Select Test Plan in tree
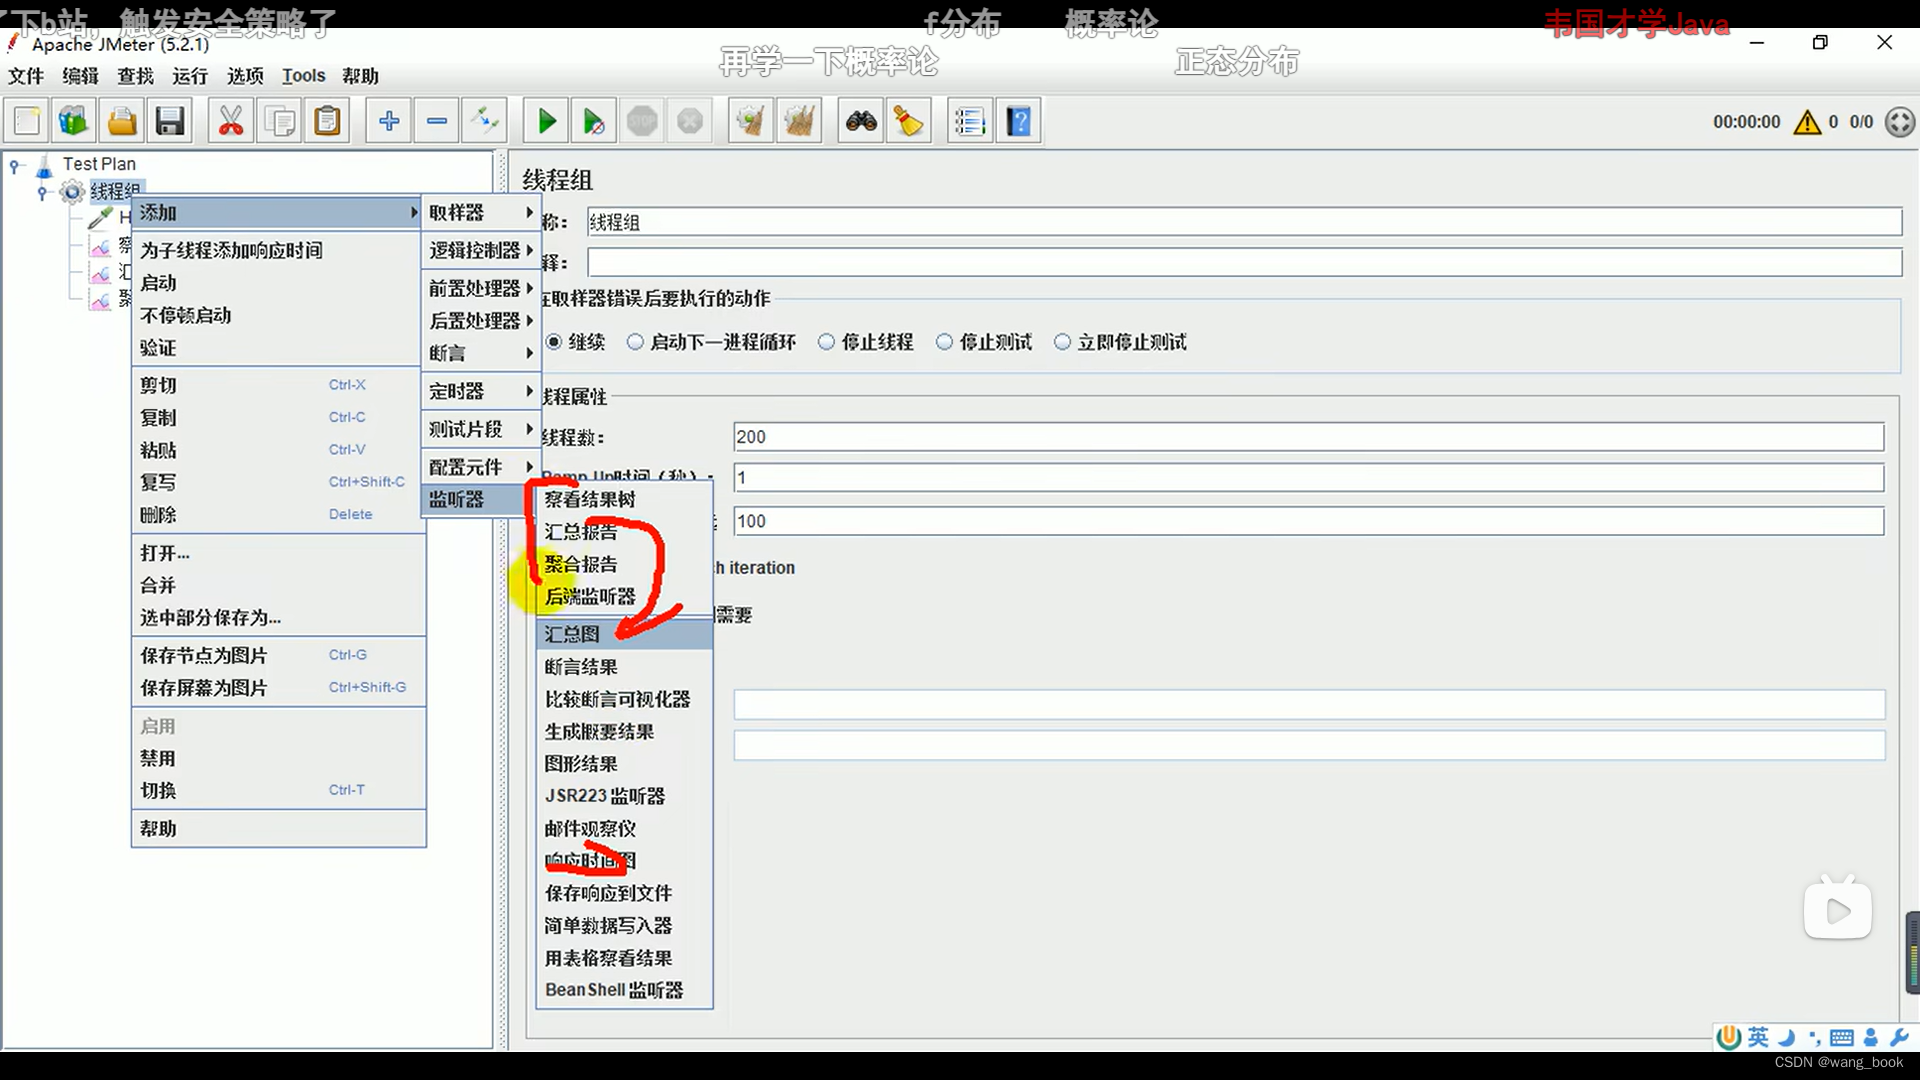 coord(99,164)
